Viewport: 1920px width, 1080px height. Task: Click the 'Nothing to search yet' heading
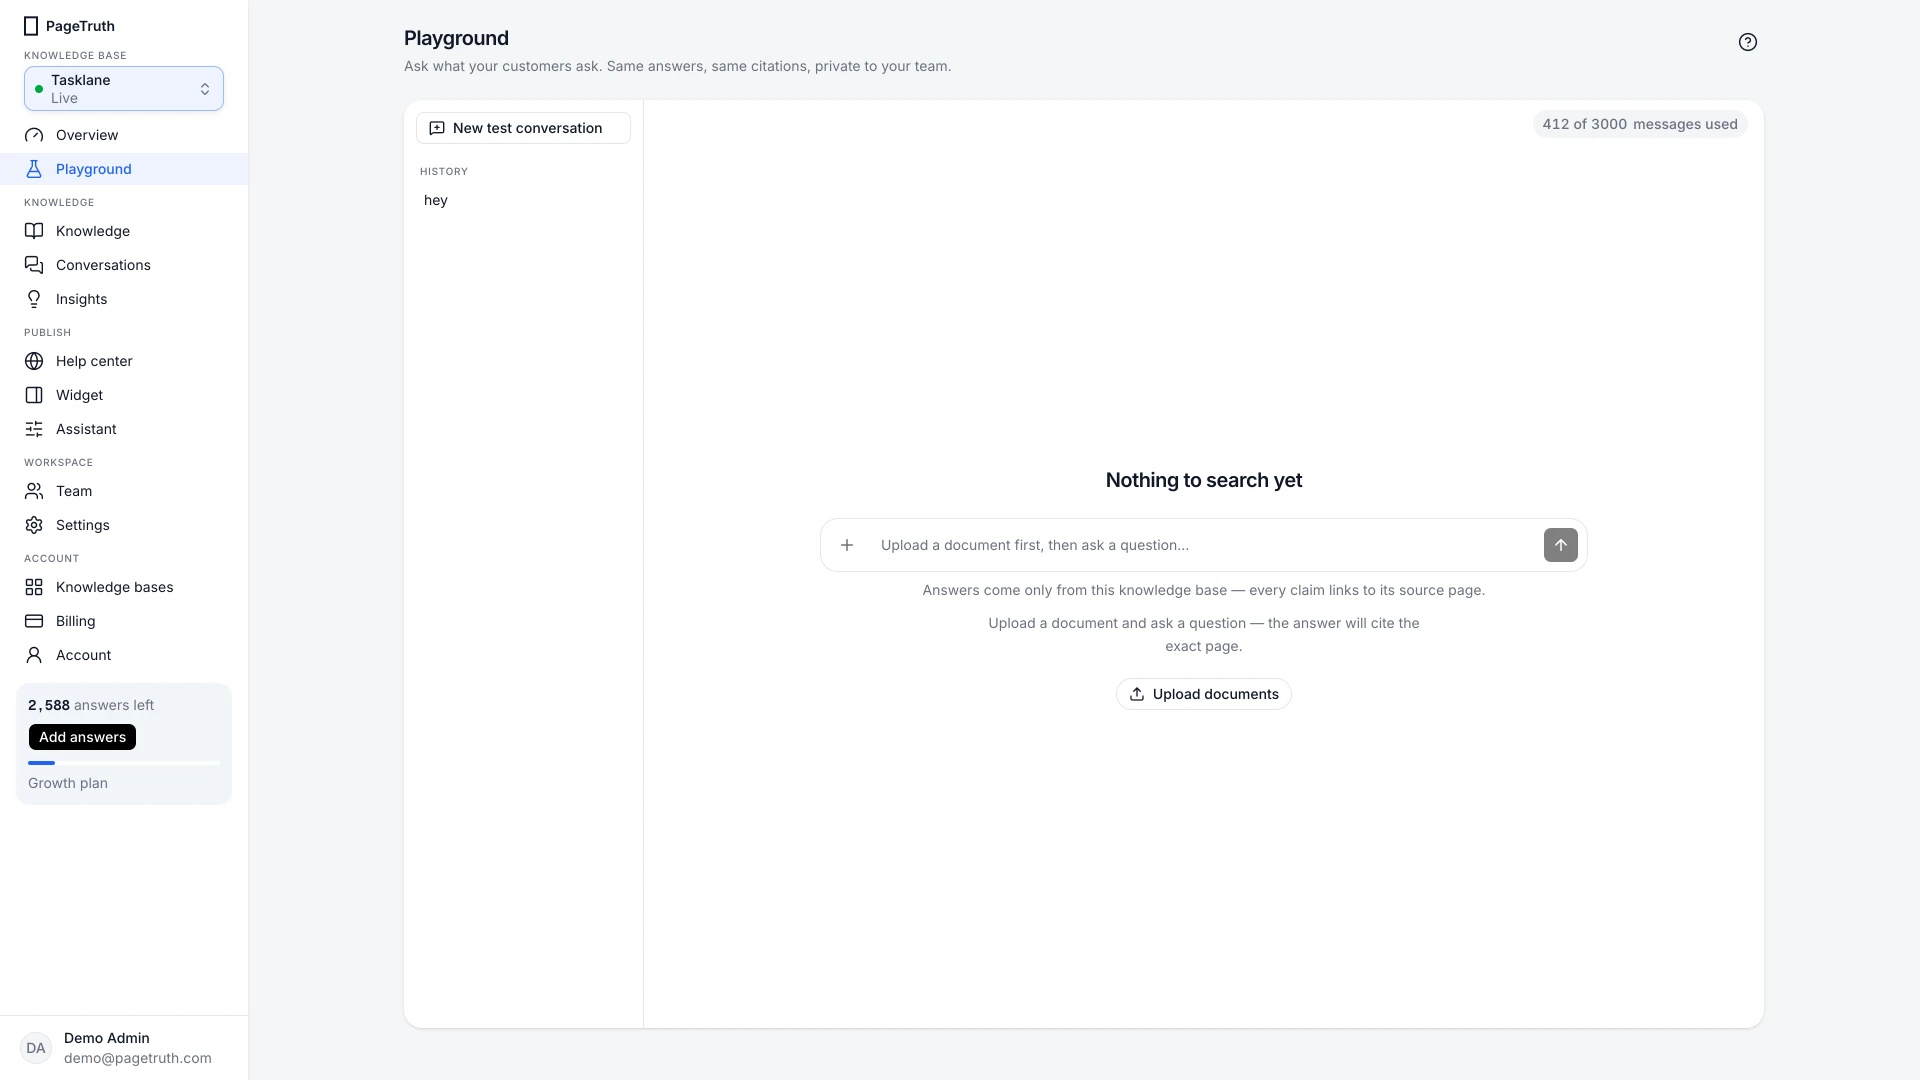point(1203,480)
